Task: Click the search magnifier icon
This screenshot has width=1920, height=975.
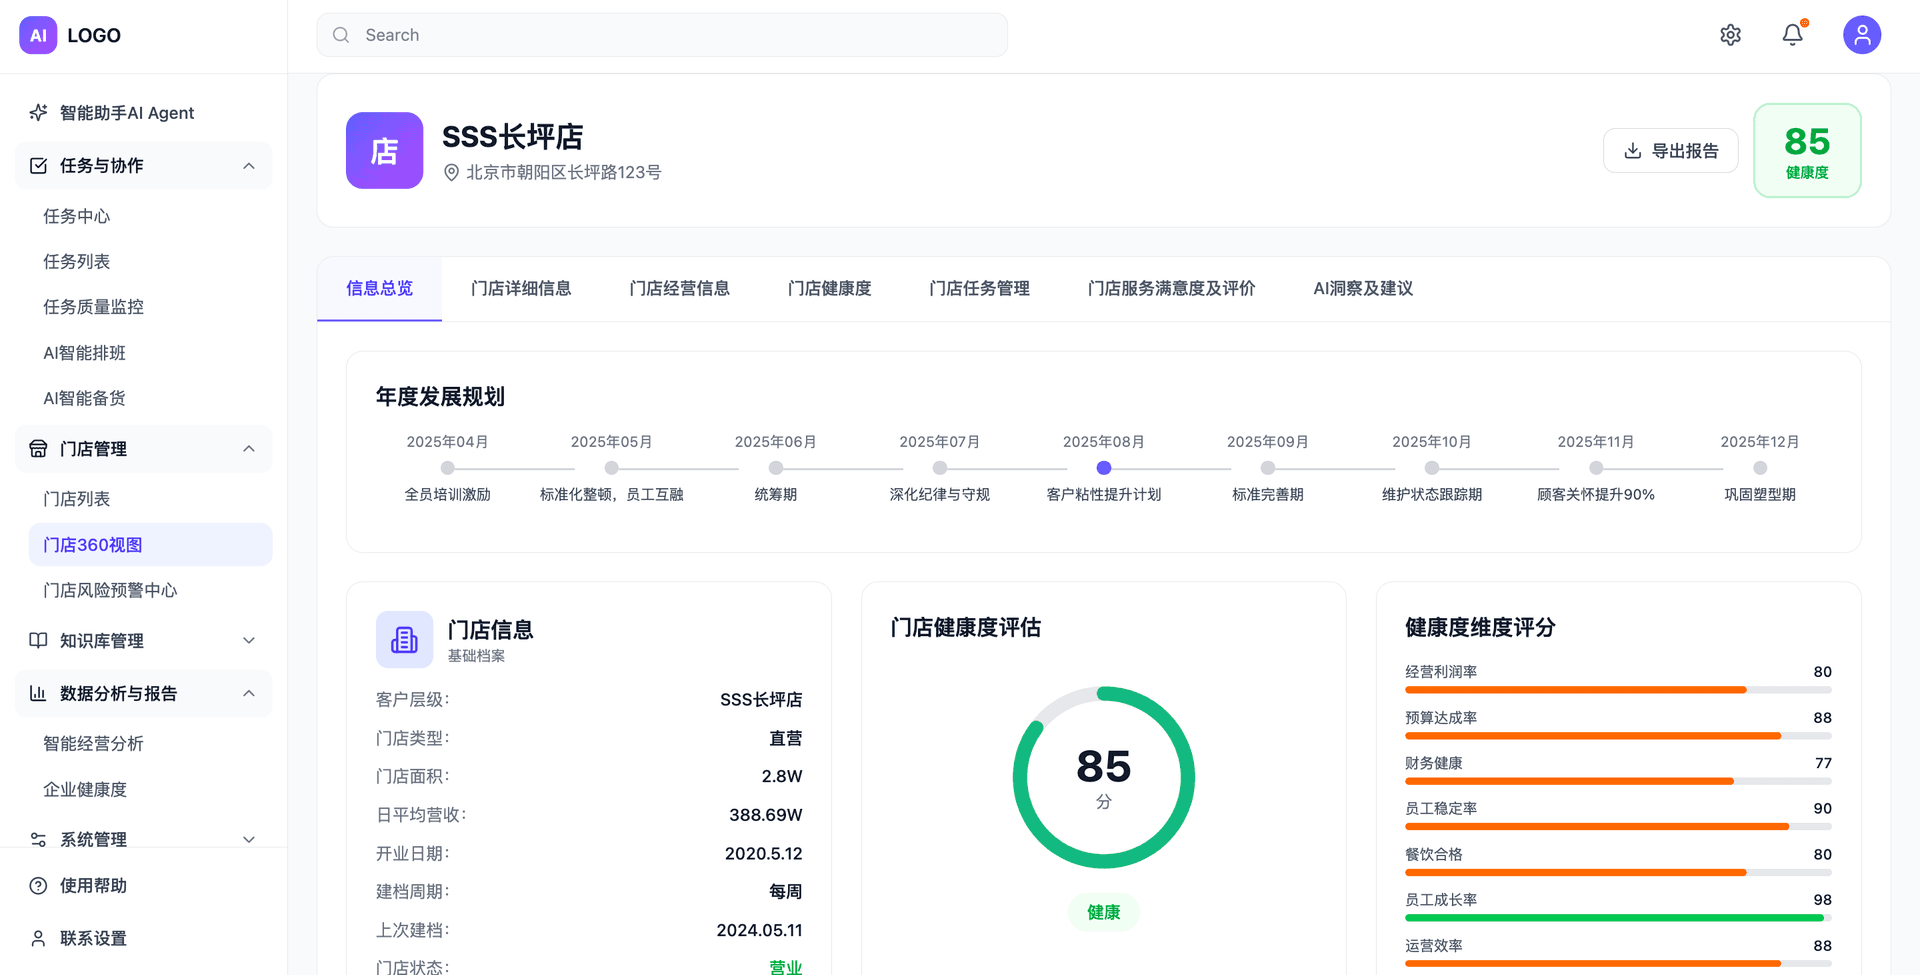Action: click(341, 35)
